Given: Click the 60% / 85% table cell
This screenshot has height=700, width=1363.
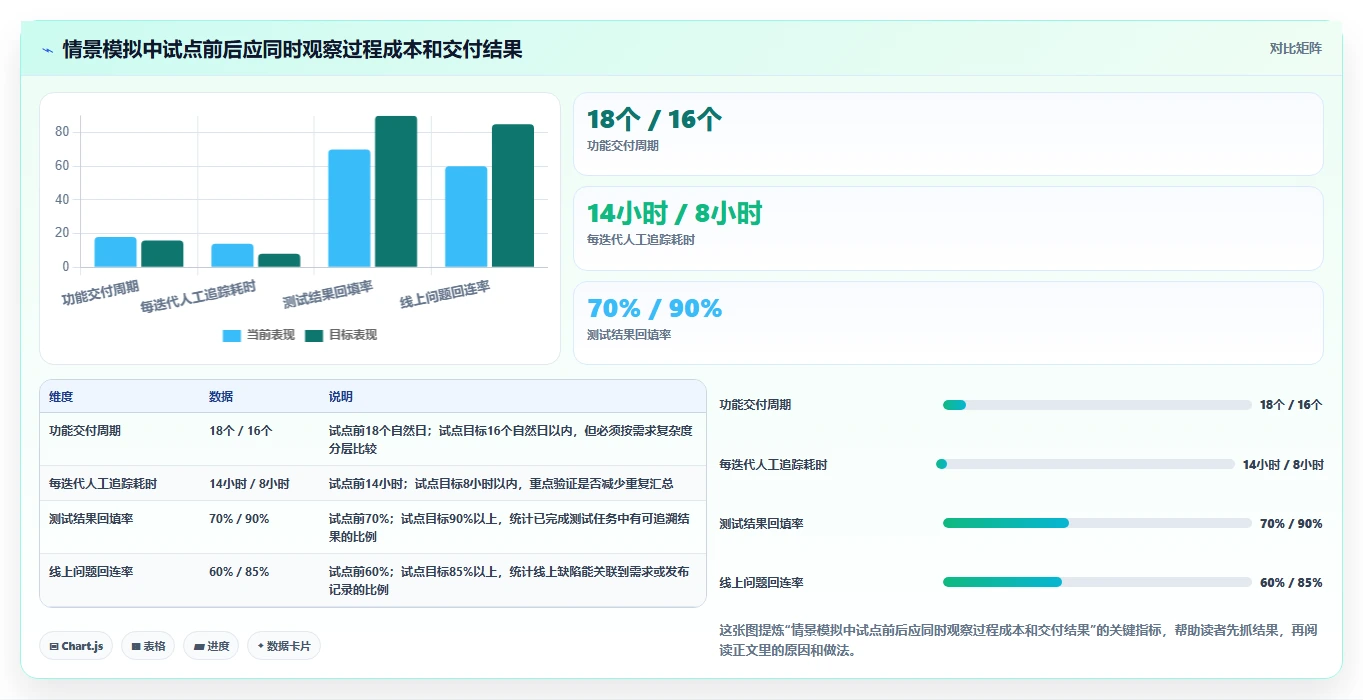Looking at the screenshot, I should [239, 572].
